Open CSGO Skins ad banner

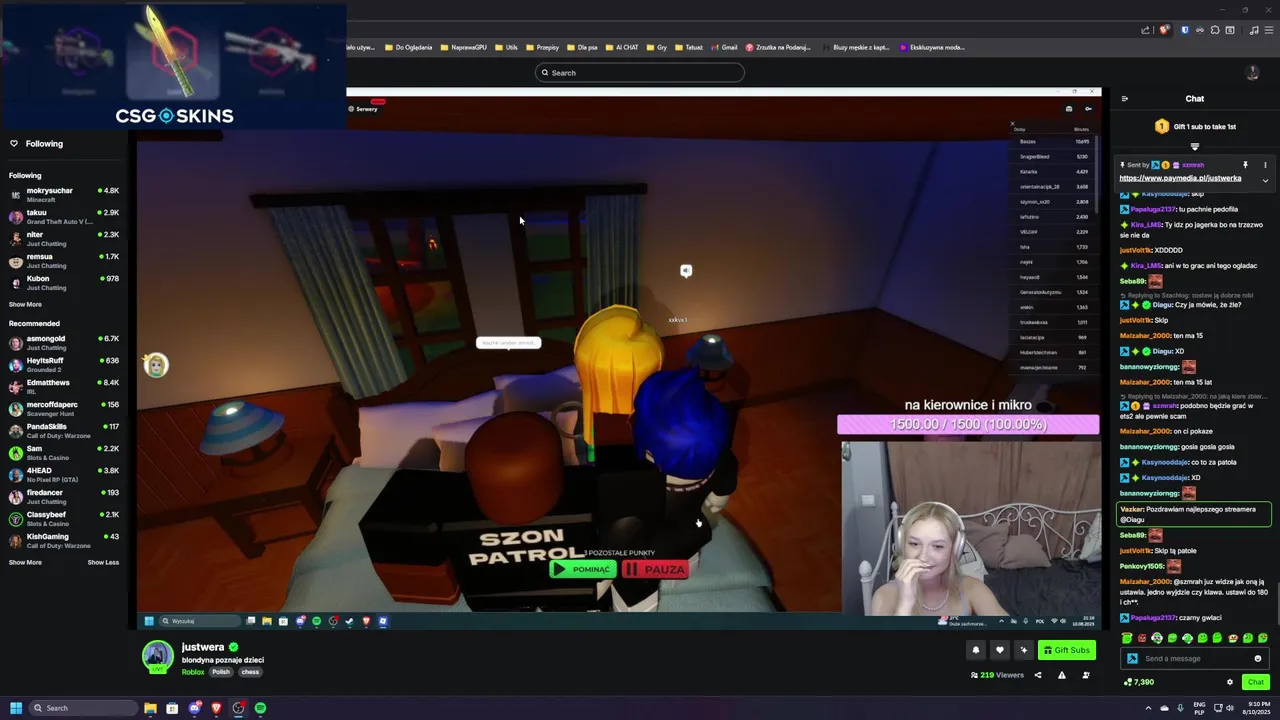coord(174,65)
